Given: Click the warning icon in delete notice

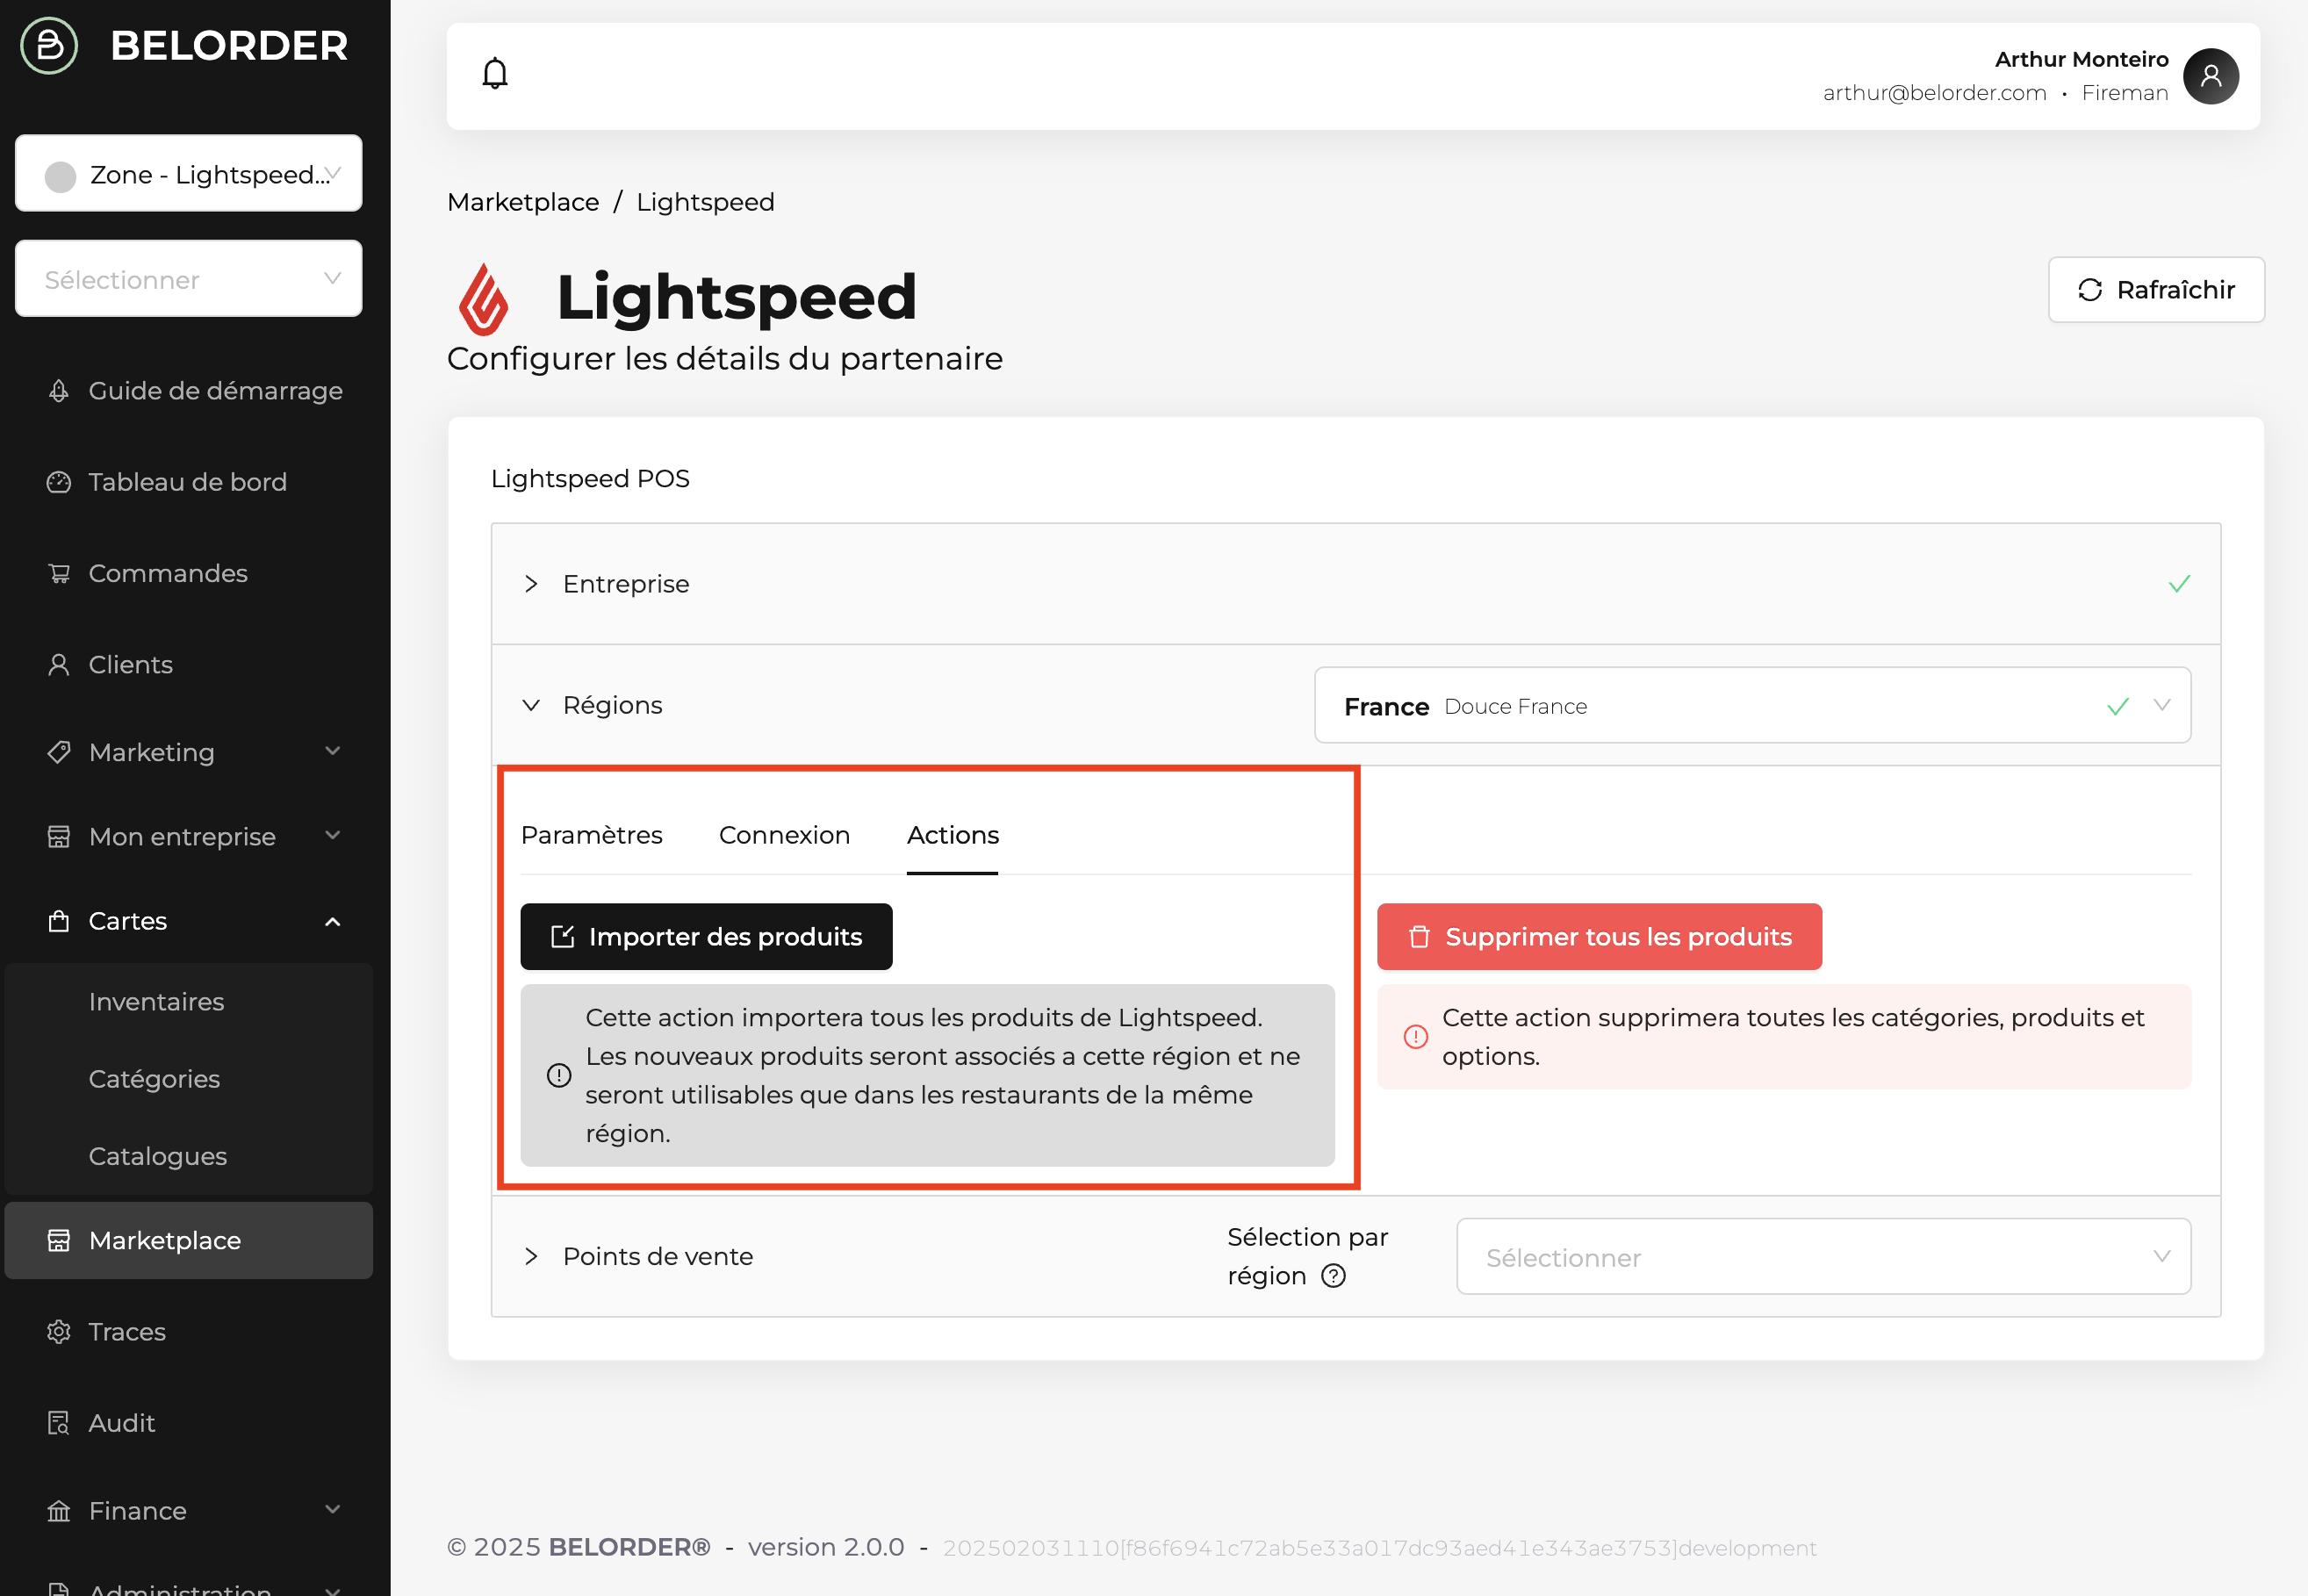Looking at the screenshot, I should click(1415, 1037).
